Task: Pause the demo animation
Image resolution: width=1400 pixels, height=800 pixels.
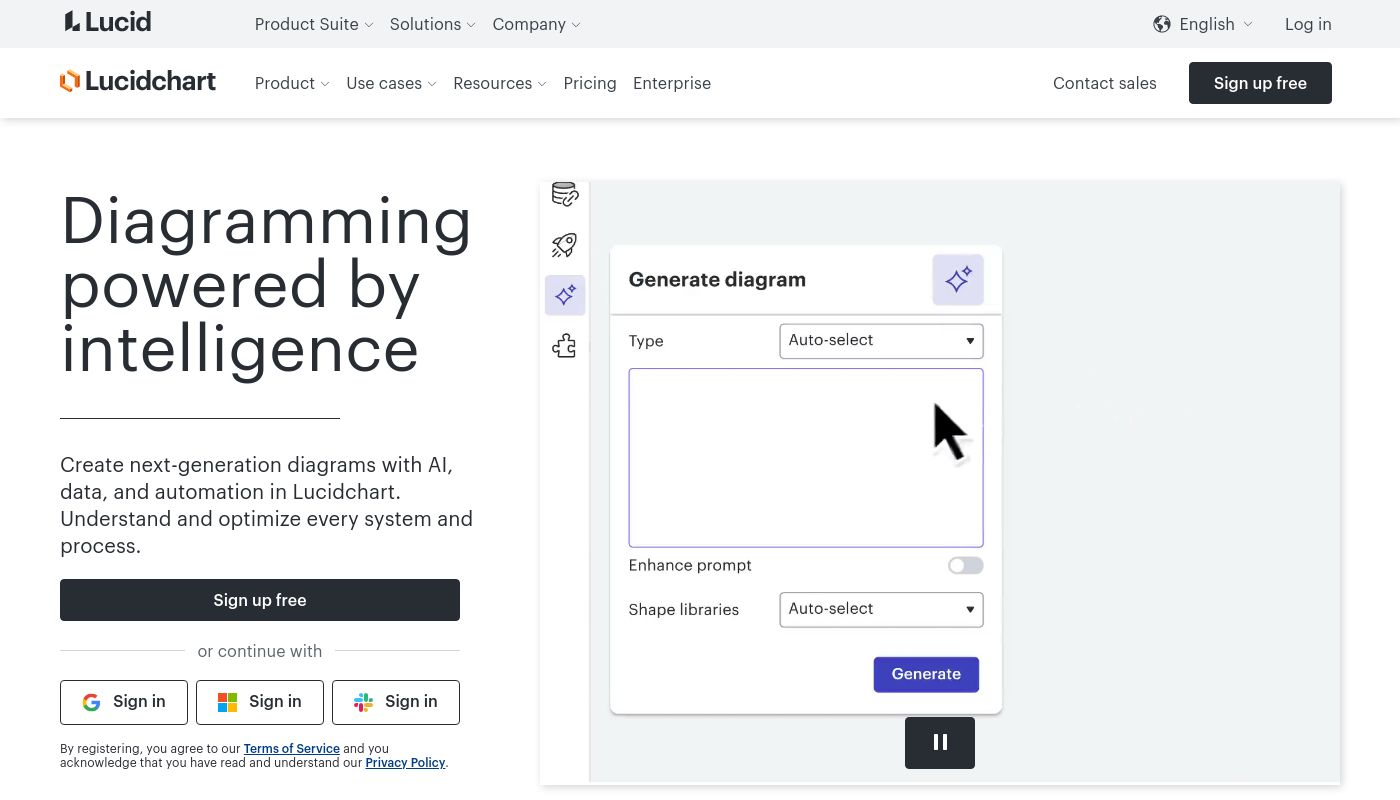Action: (940, 742)
